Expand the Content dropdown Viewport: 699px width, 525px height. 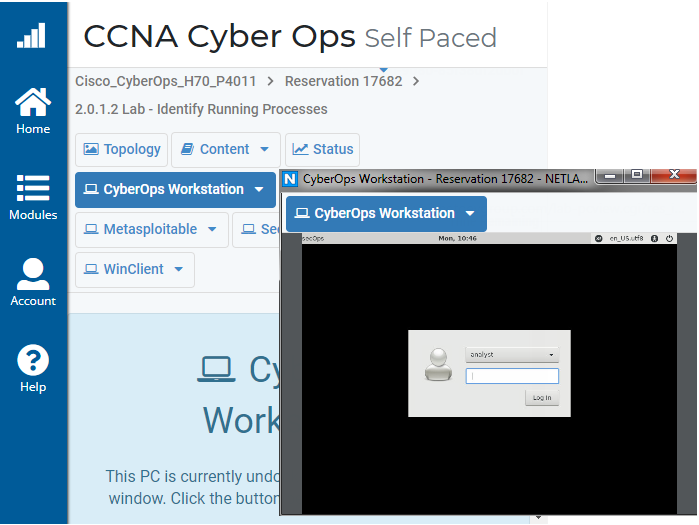[x=226, y=149]
